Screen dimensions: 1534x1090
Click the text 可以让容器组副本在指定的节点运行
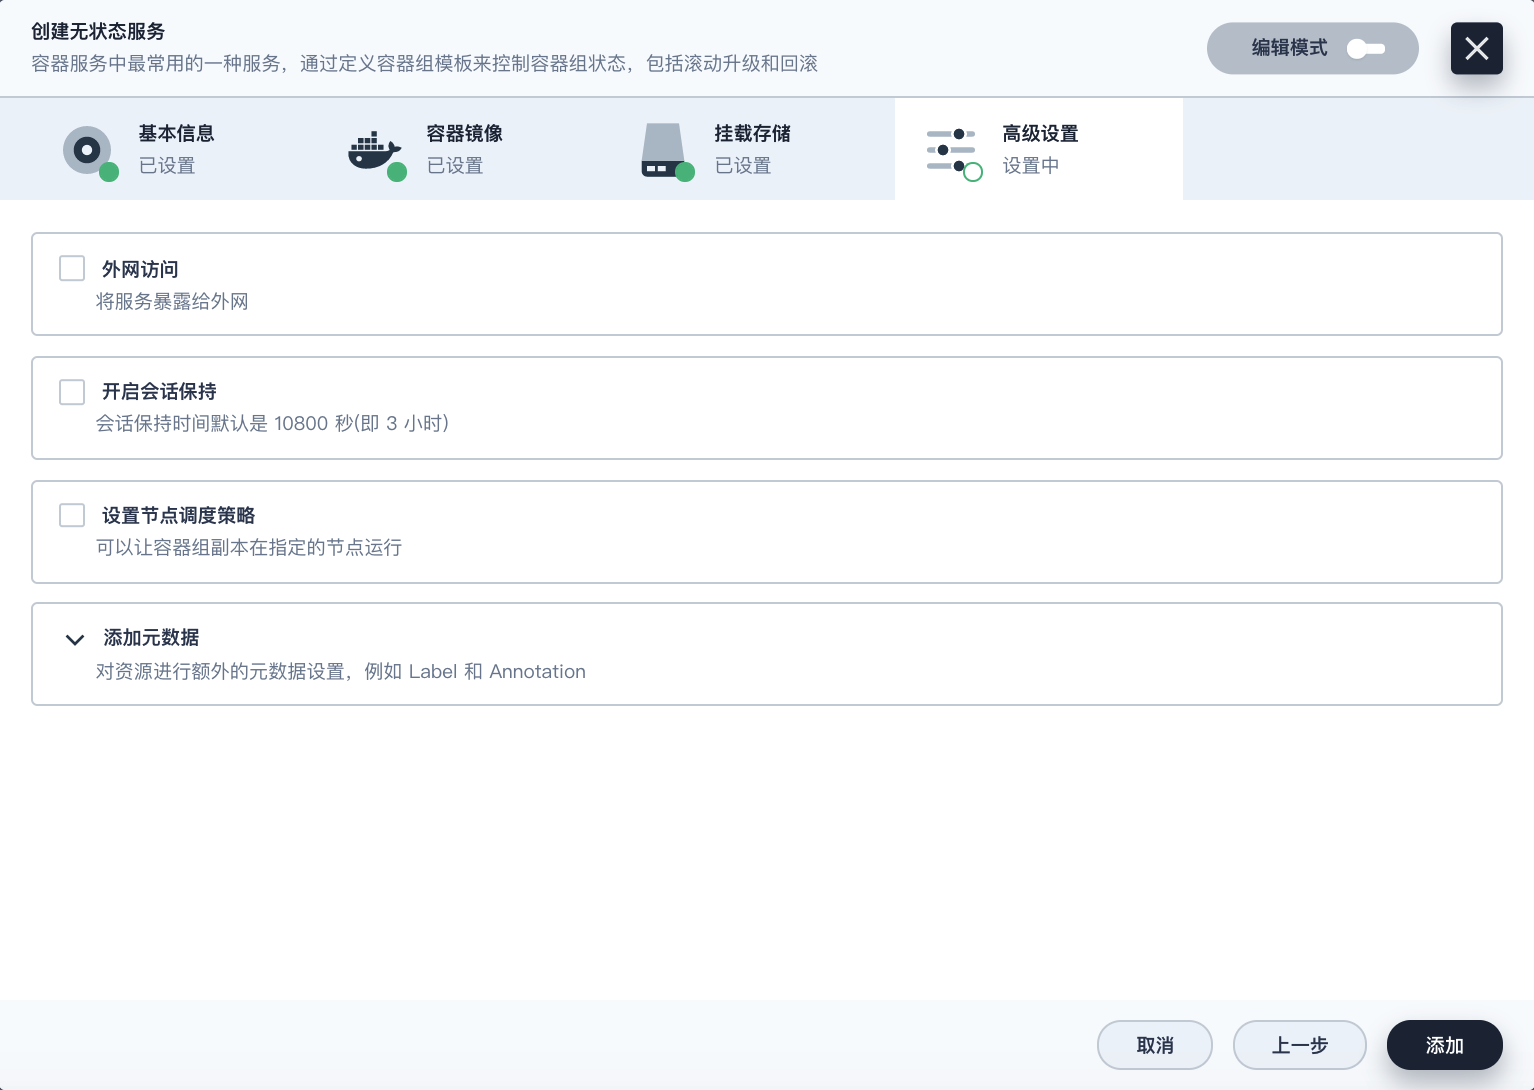249,547
